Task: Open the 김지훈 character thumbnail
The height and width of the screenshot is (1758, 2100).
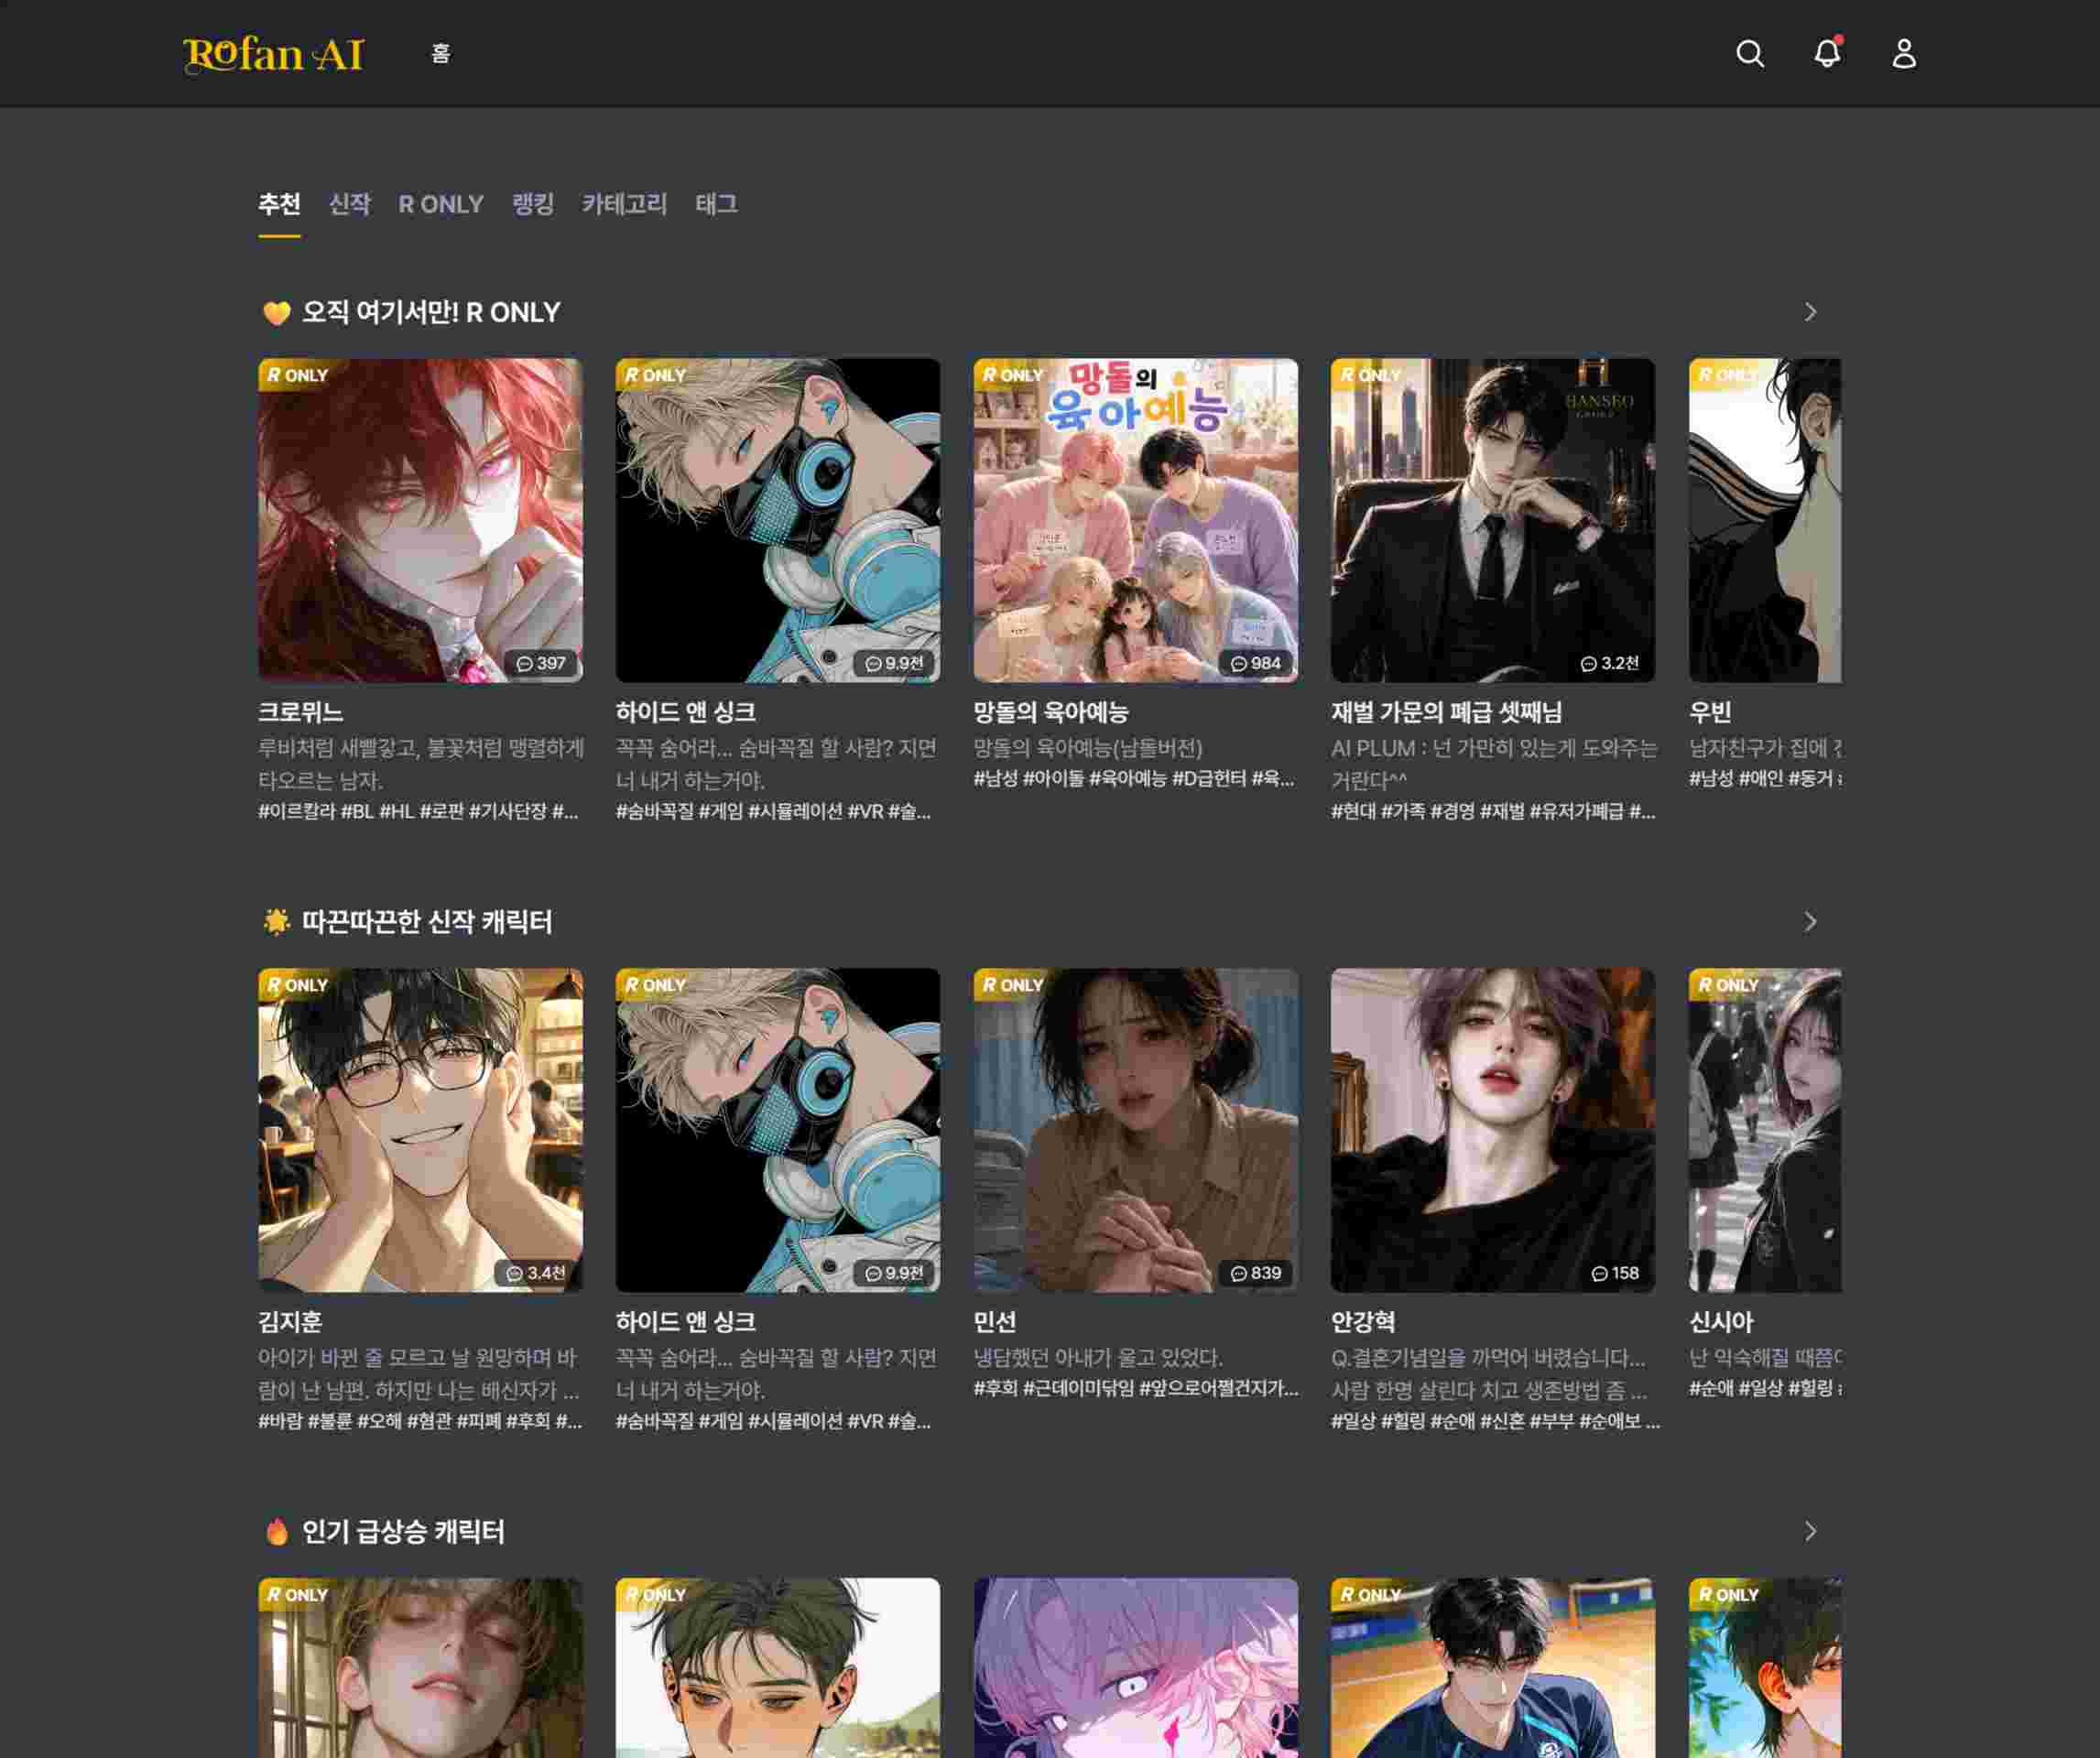Action: coord(420,1130)
